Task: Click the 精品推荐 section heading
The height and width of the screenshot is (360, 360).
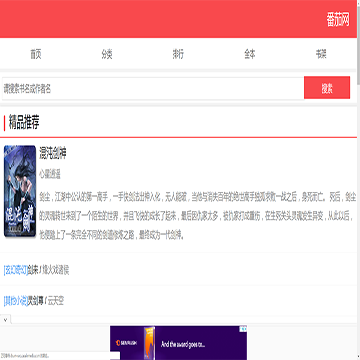Action: pos(24,123)
